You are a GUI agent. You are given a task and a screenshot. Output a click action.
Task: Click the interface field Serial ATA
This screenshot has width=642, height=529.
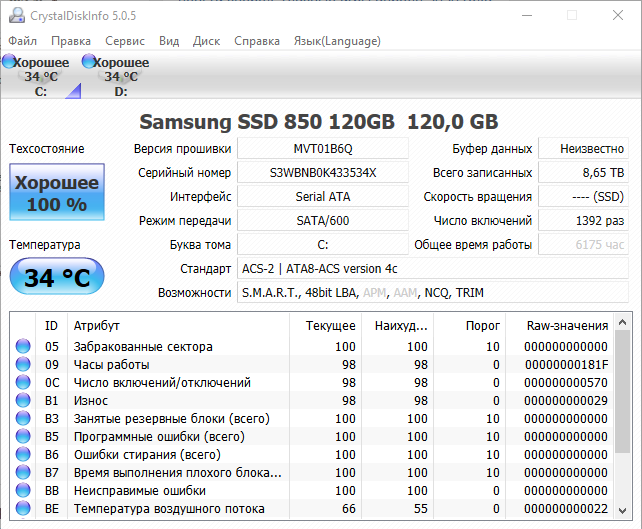pyautogui.click(x=323, y=197)
